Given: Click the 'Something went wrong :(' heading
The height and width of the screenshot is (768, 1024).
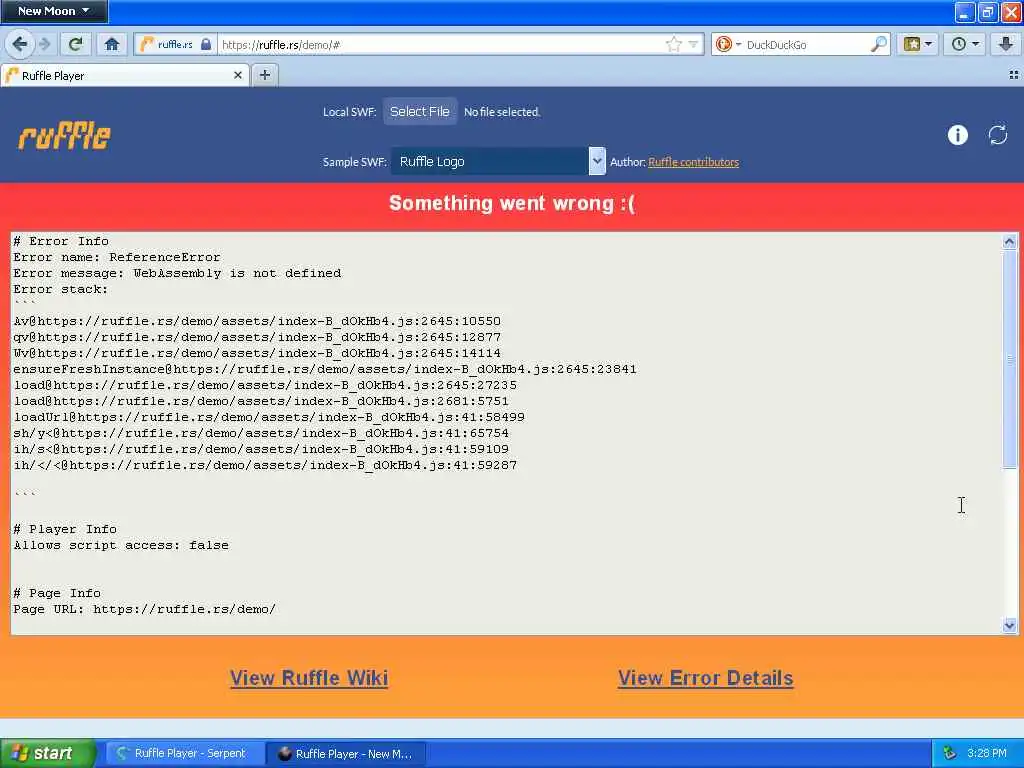Looking at the screenshot, I should coord(512,203).
